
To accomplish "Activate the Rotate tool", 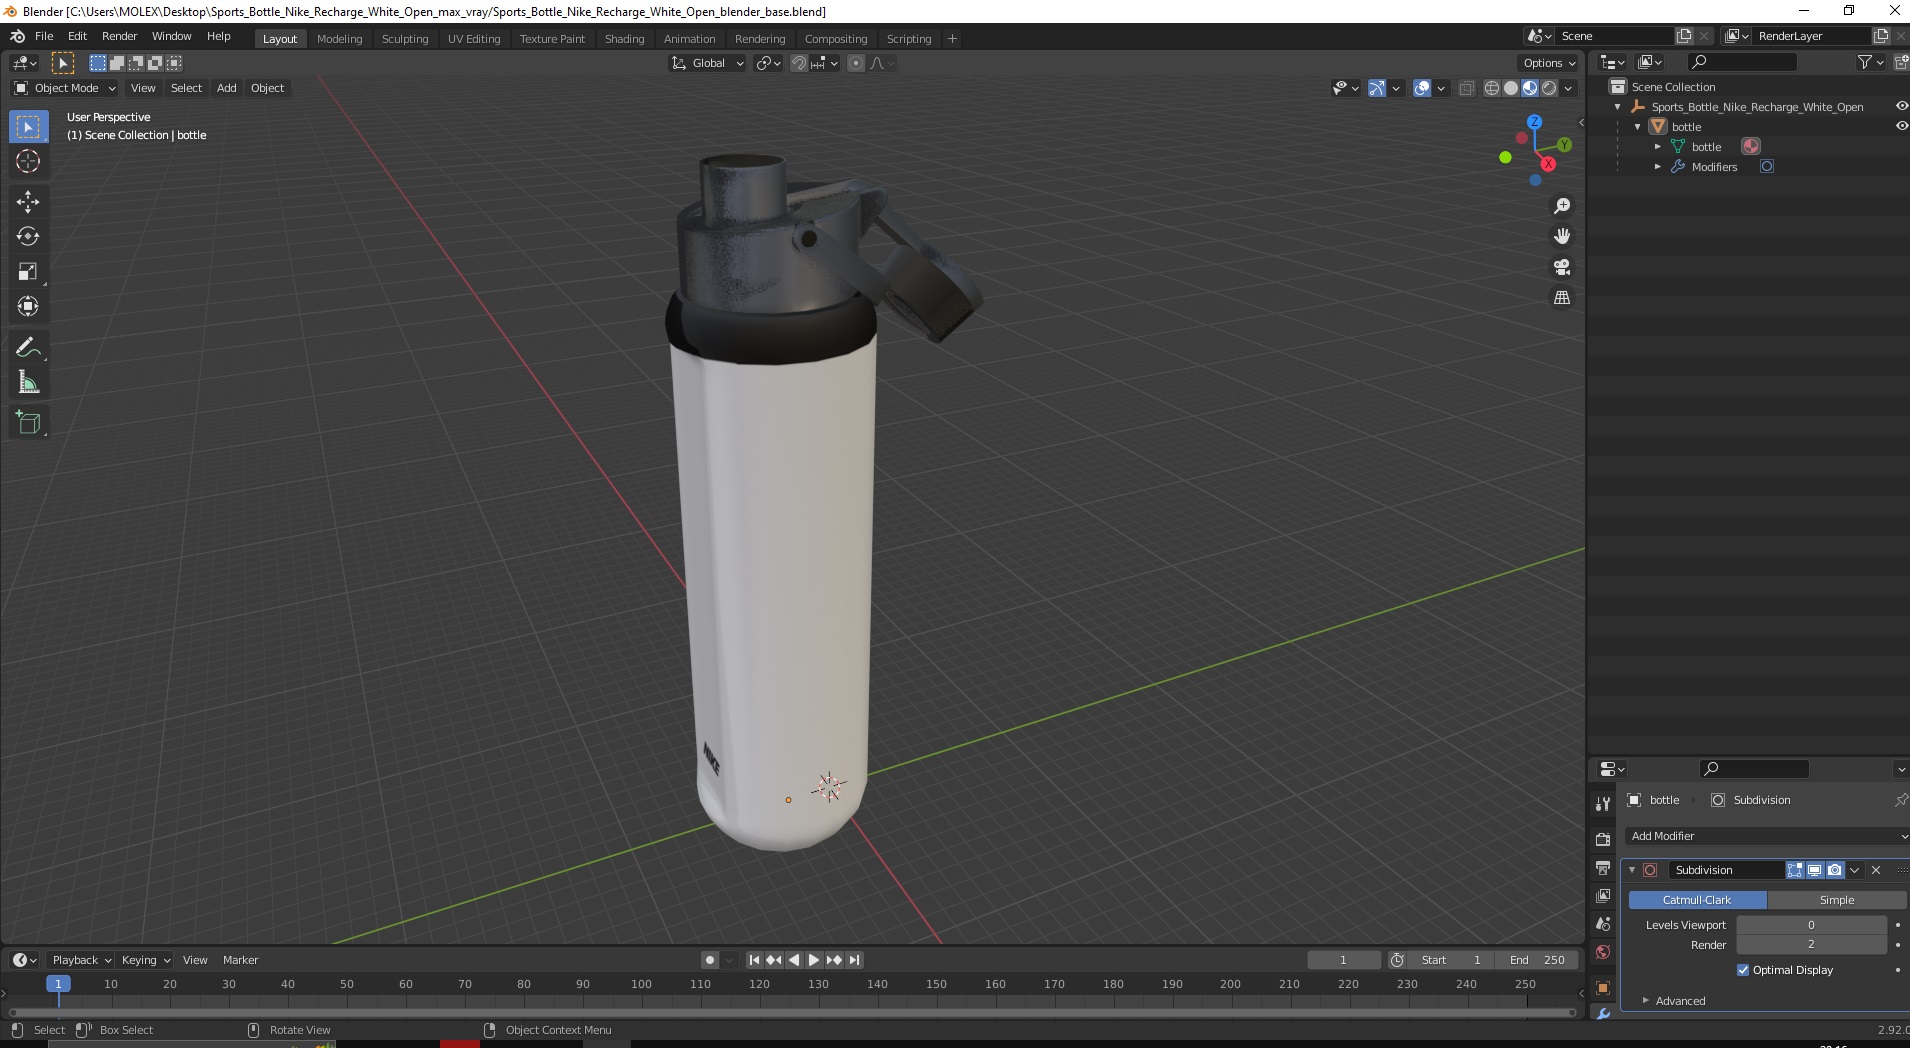I will pyautogui.click(x=28, y=236).
